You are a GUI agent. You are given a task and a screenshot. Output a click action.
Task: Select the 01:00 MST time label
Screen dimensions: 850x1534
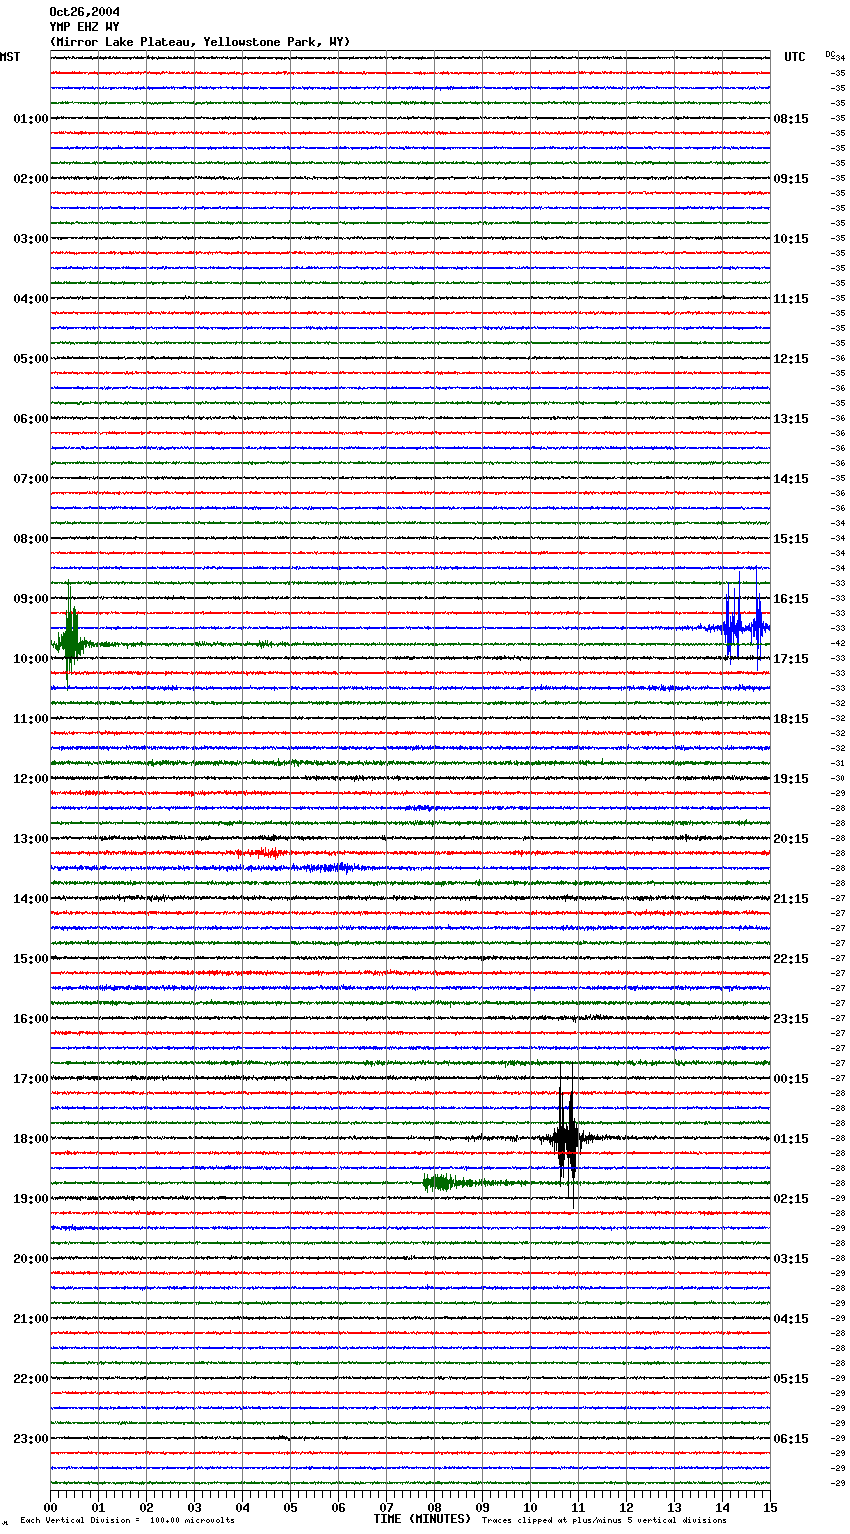pos(30,119)
